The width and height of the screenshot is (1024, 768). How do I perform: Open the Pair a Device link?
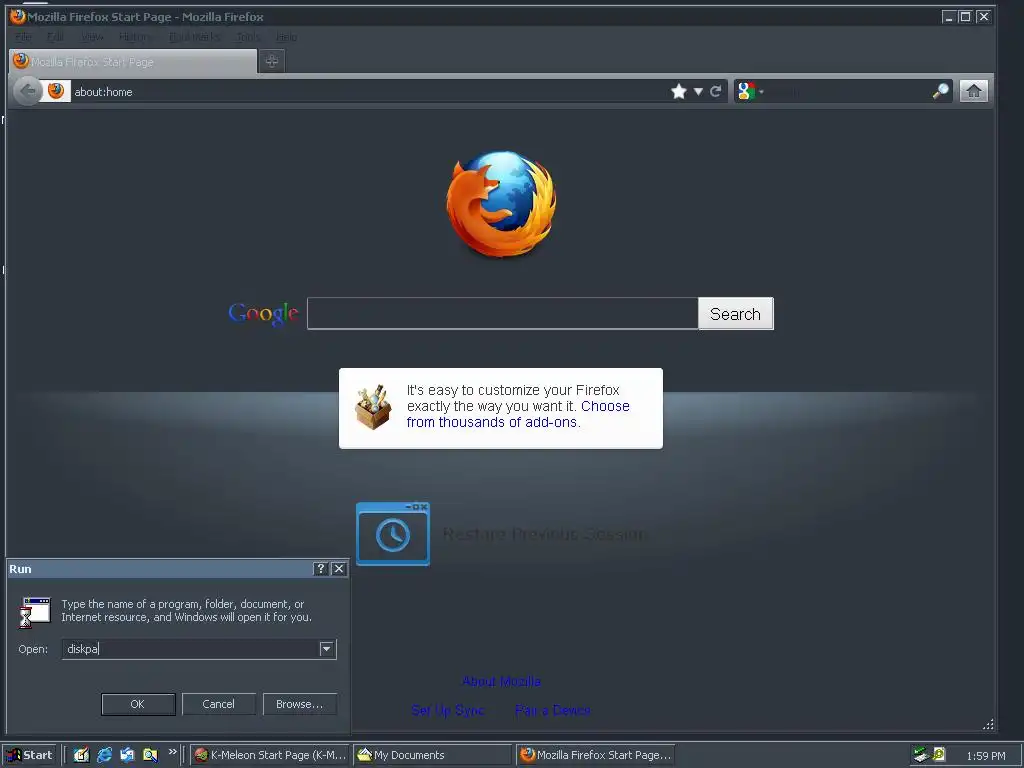(x=552, y=710)
